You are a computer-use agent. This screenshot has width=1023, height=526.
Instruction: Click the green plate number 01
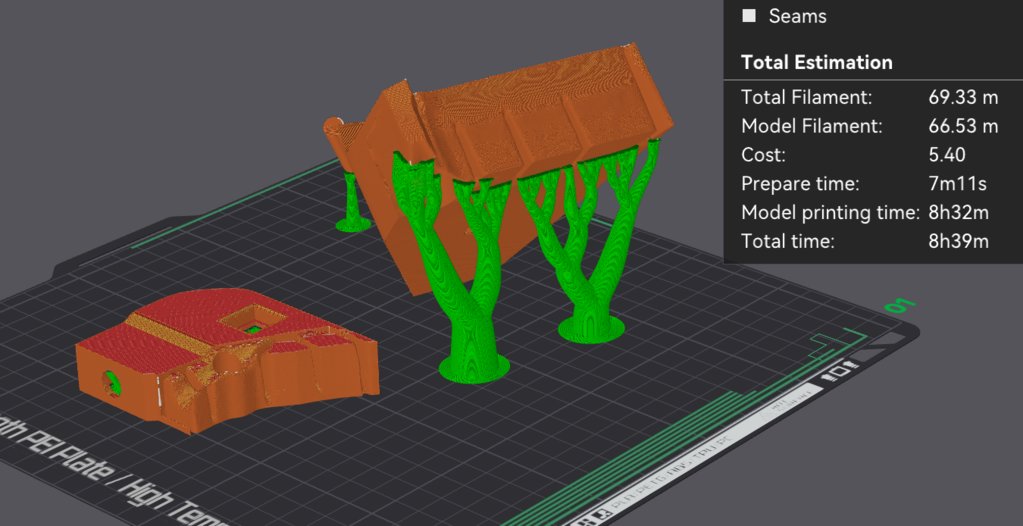900,305
